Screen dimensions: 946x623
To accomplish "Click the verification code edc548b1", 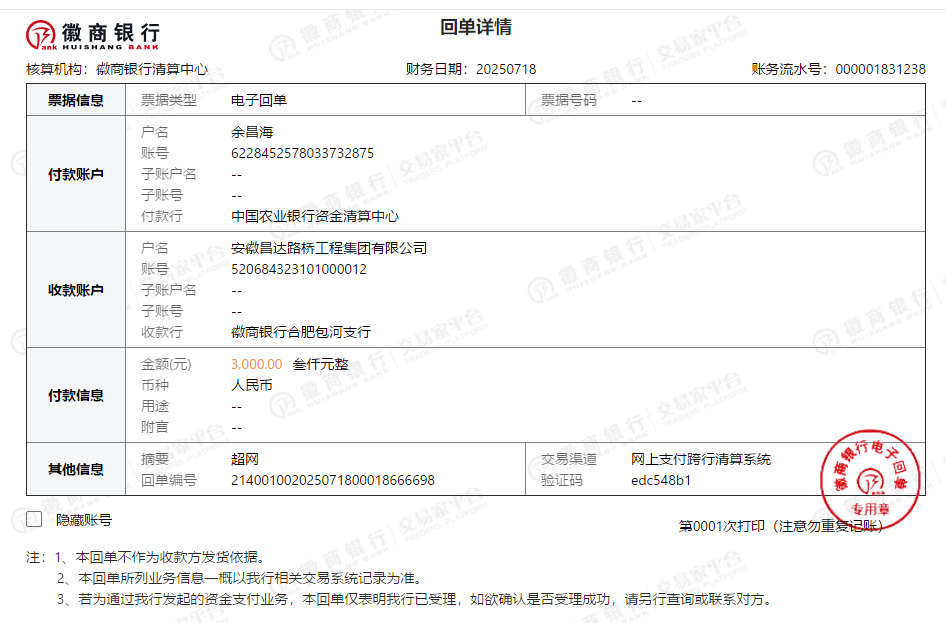I will click(x=661, y=480).
